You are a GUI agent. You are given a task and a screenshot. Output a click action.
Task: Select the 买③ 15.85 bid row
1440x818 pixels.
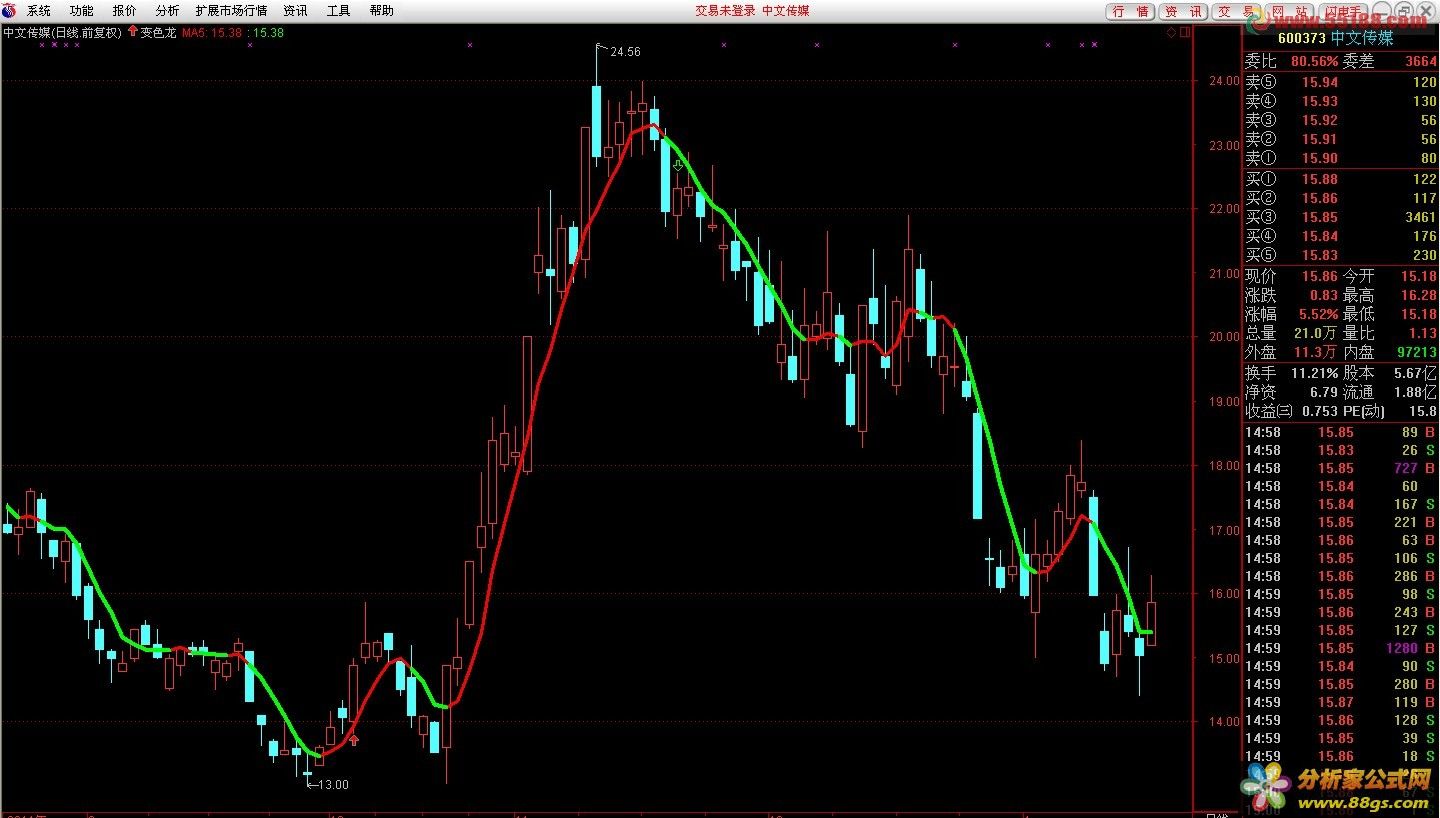coord(1340,217)
